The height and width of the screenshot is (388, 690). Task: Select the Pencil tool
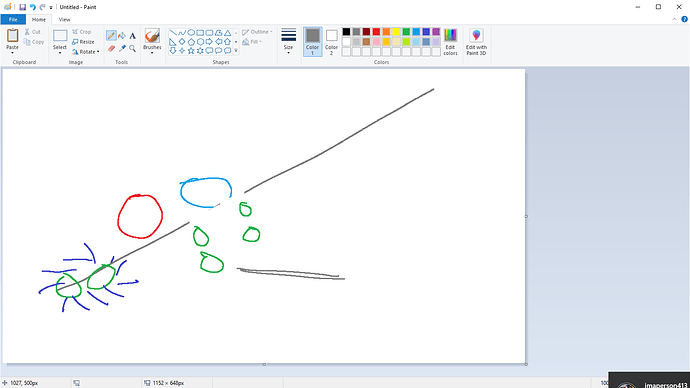111,36
